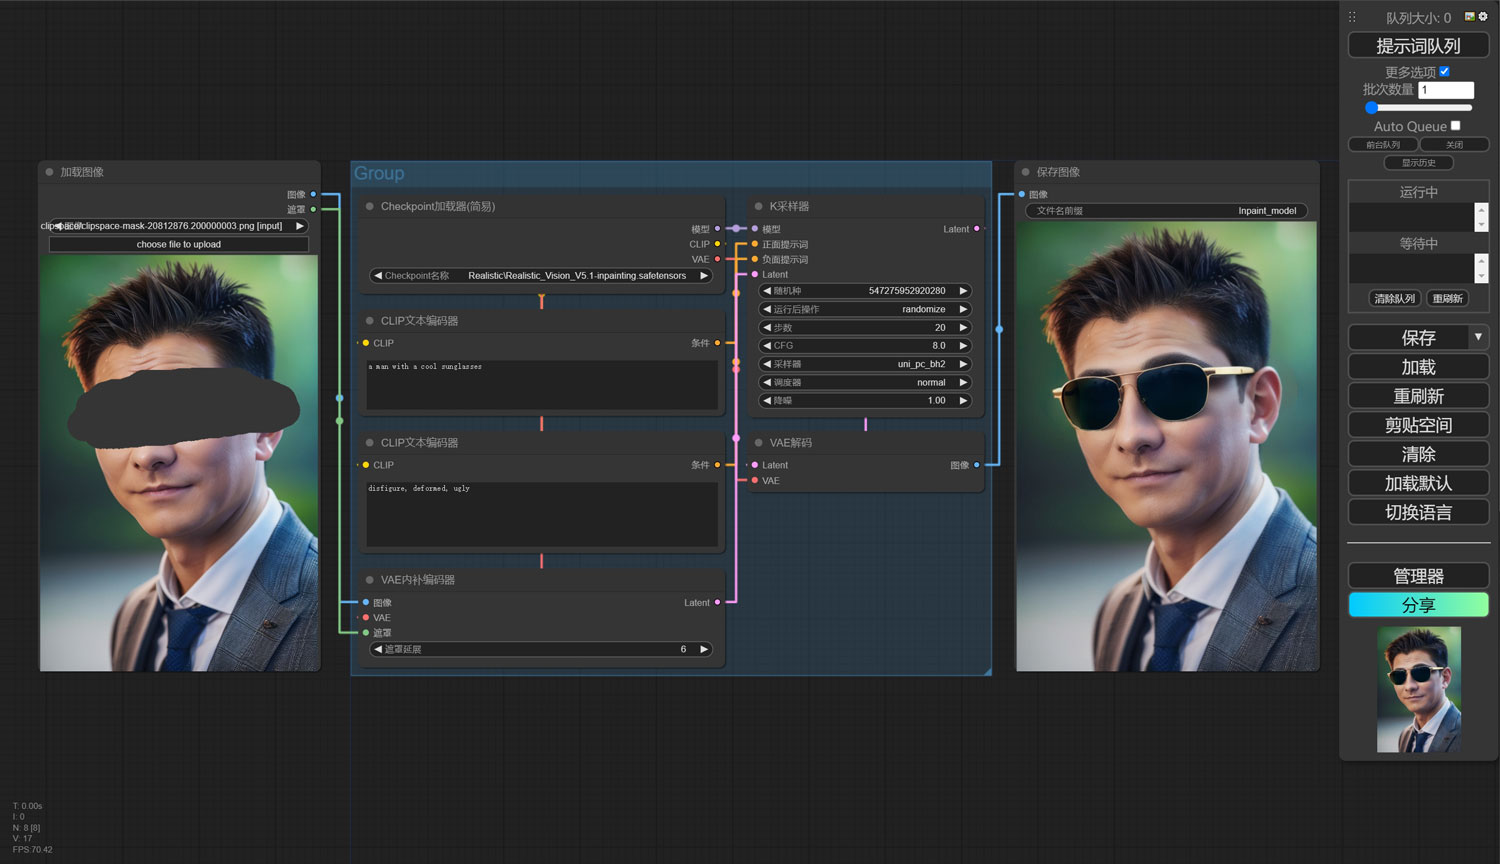Click the 图像 output port on VAE解码

coord(977,465)
